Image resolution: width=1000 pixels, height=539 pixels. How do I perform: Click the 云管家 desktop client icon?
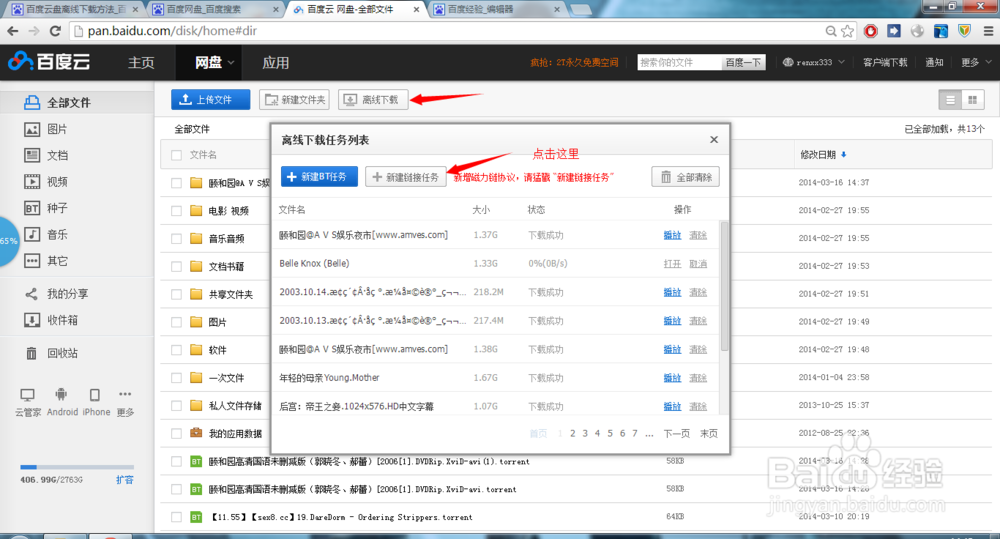point(27,395)
